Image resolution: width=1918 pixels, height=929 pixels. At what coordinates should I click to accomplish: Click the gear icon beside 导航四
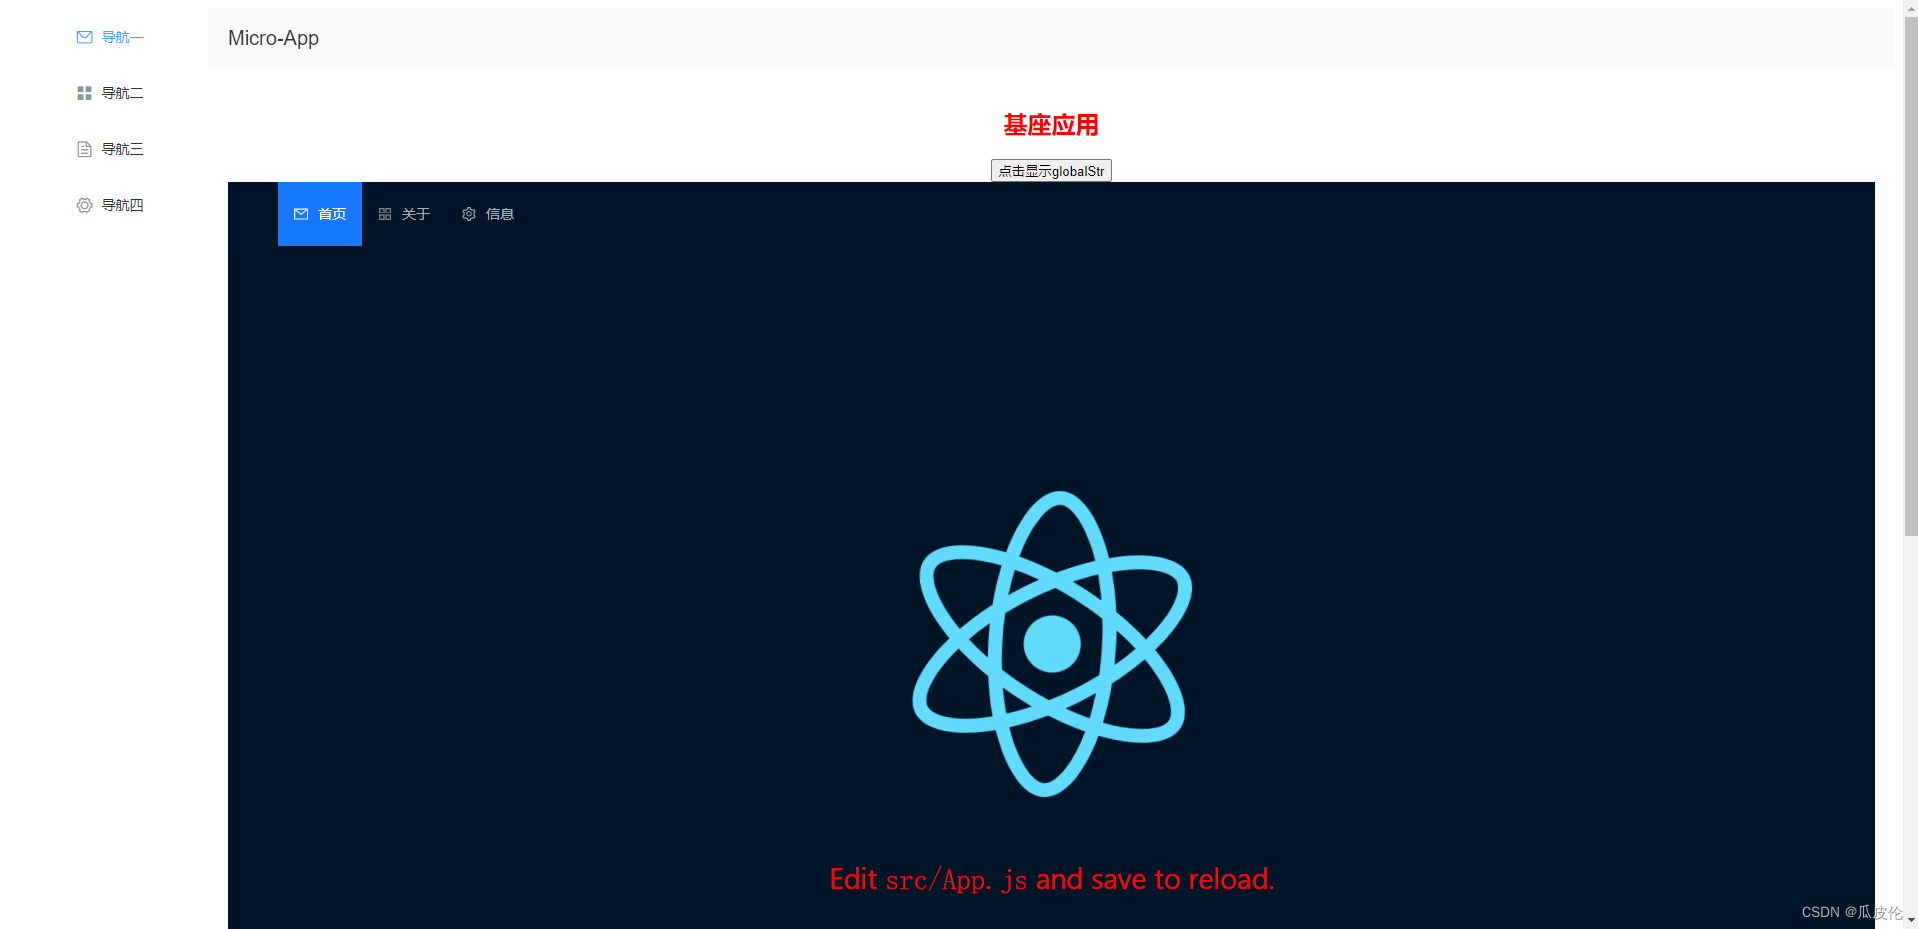tap(85, 205)
